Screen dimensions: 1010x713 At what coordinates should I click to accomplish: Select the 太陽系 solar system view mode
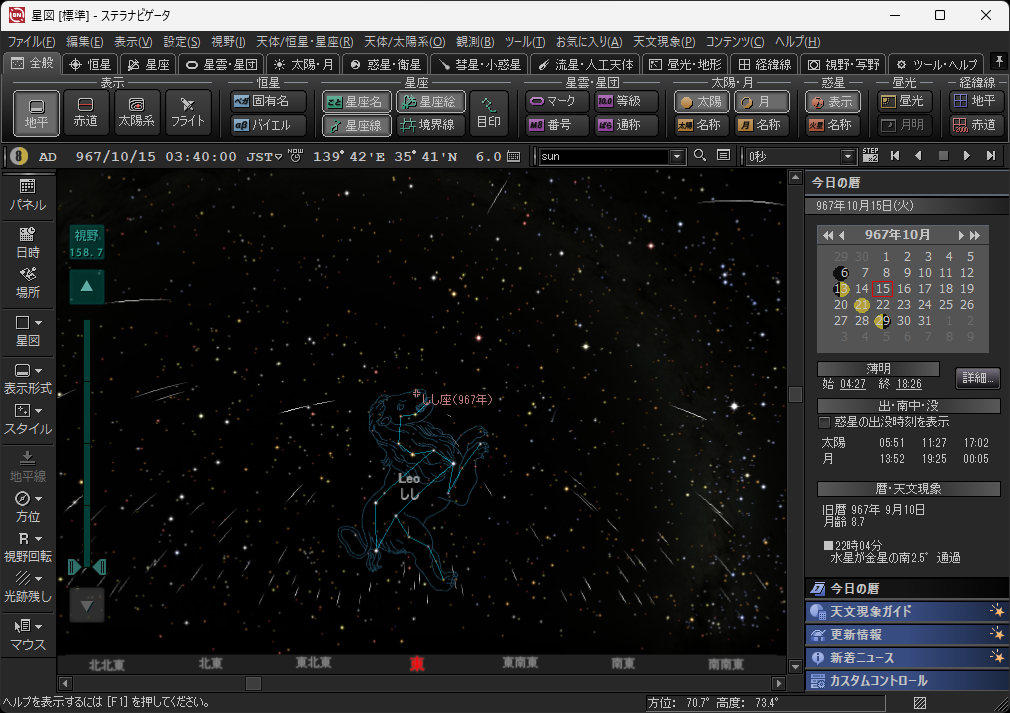pos(137,112)
